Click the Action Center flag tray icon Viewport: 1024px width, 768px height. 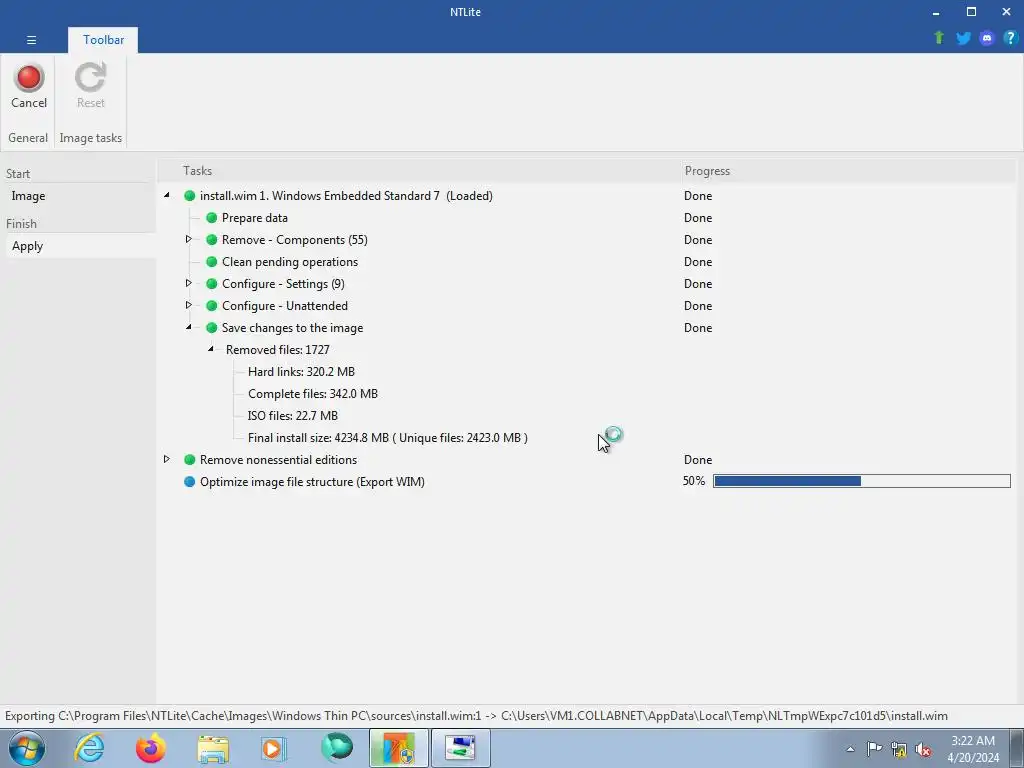pos(874,749)
